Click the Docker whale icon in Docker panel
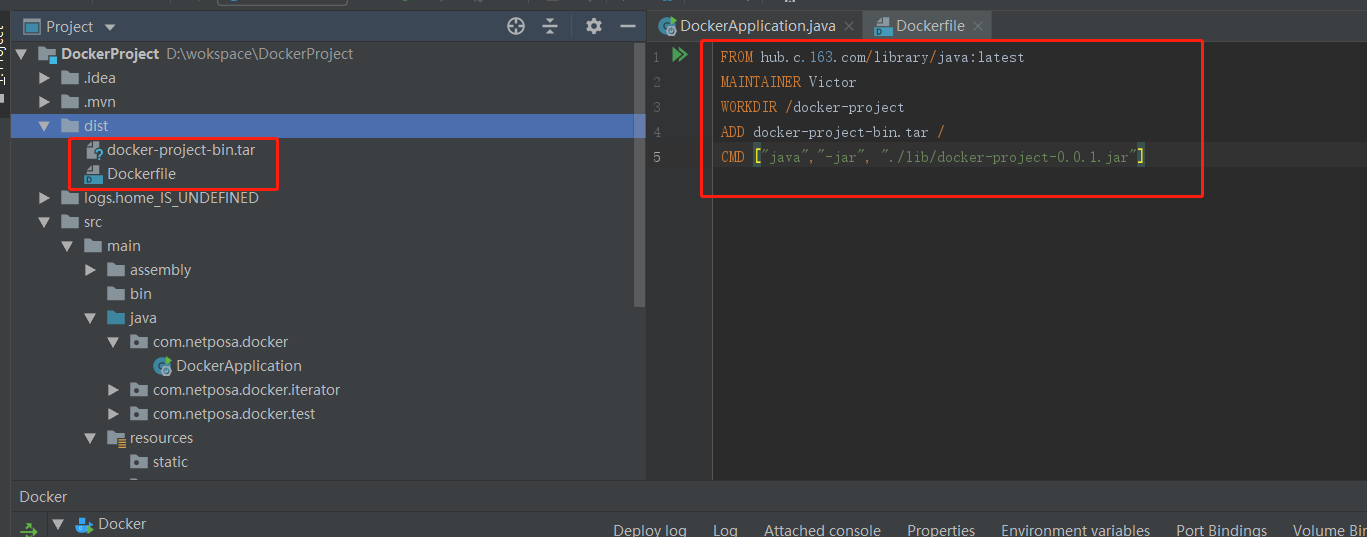1367x537 pixels. click(84, 524)
